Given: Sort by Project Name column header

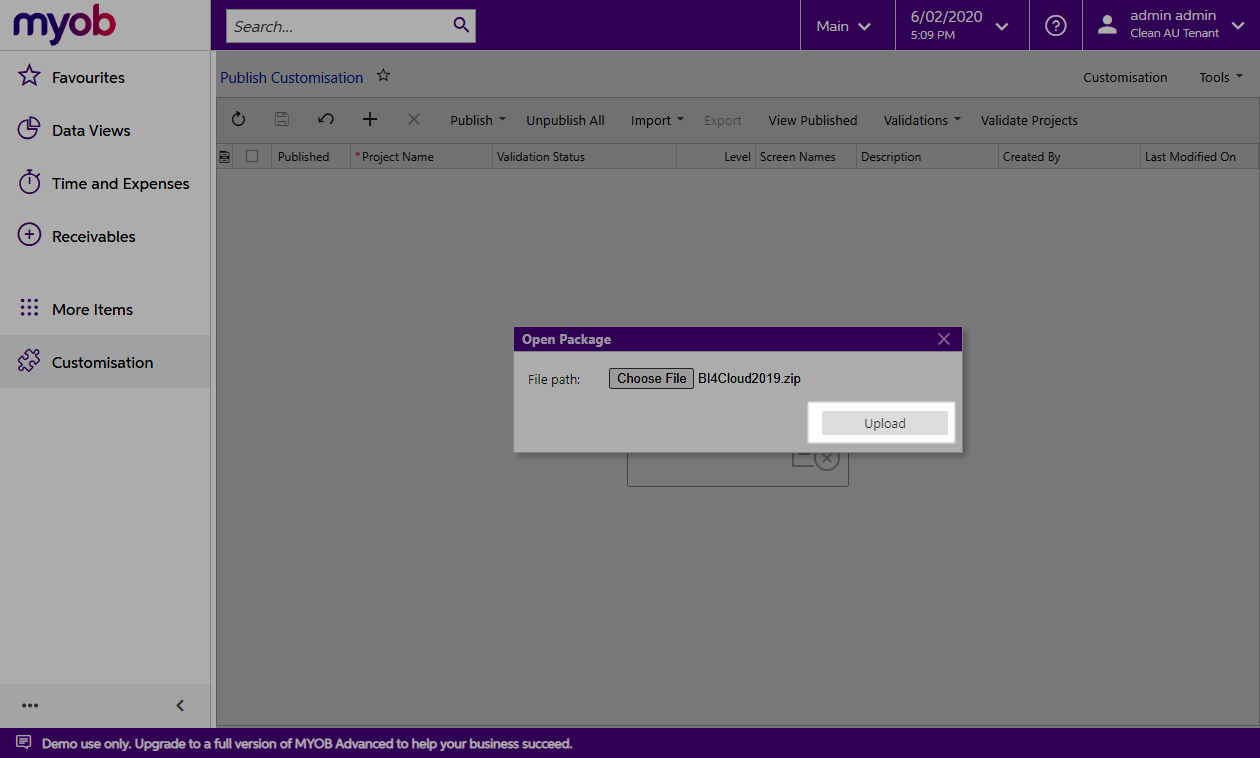Looking at the screenshot, I should click(421, 156).
